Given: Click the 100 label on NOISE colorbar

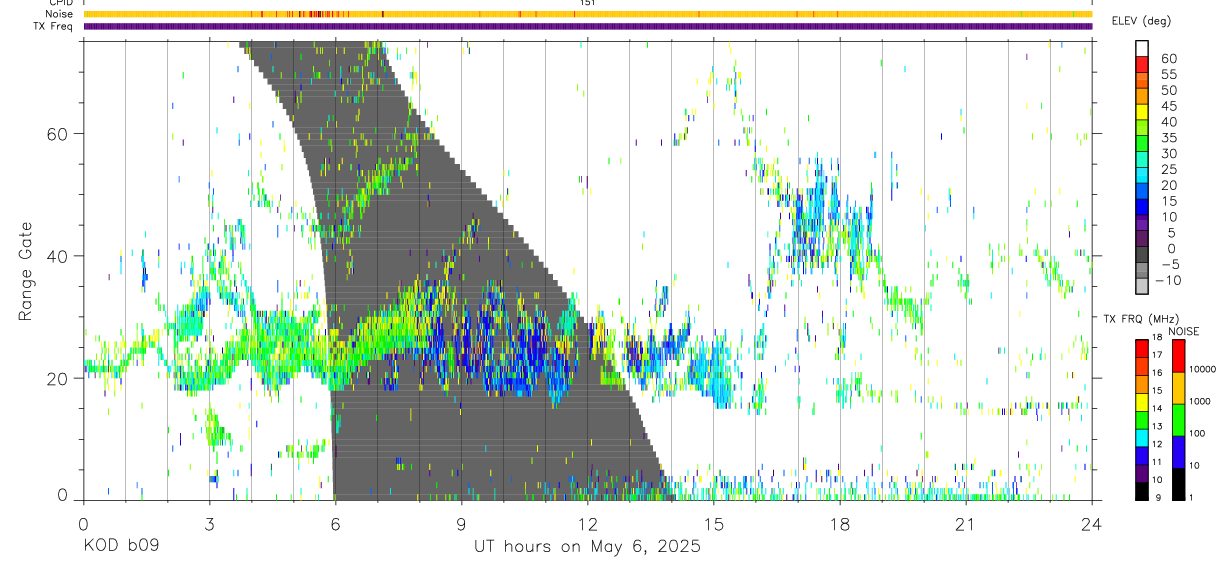Looking at the screenshot, I should 1197,433.
